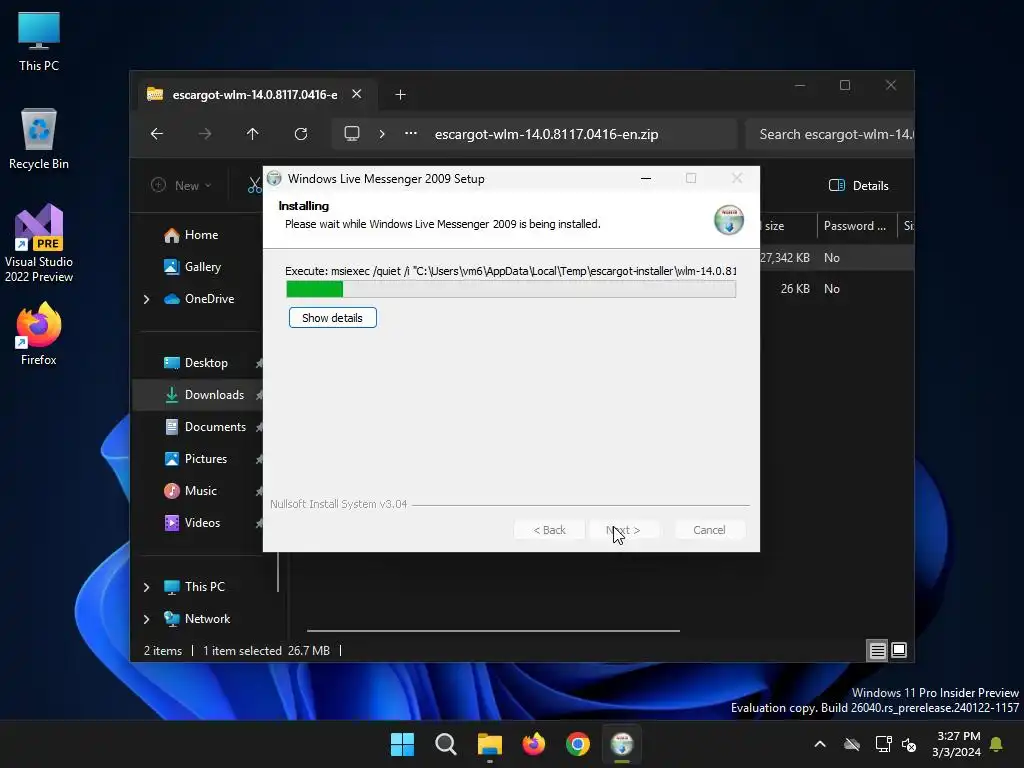Open the address bar ellipsis overflow

coord(411,134)
